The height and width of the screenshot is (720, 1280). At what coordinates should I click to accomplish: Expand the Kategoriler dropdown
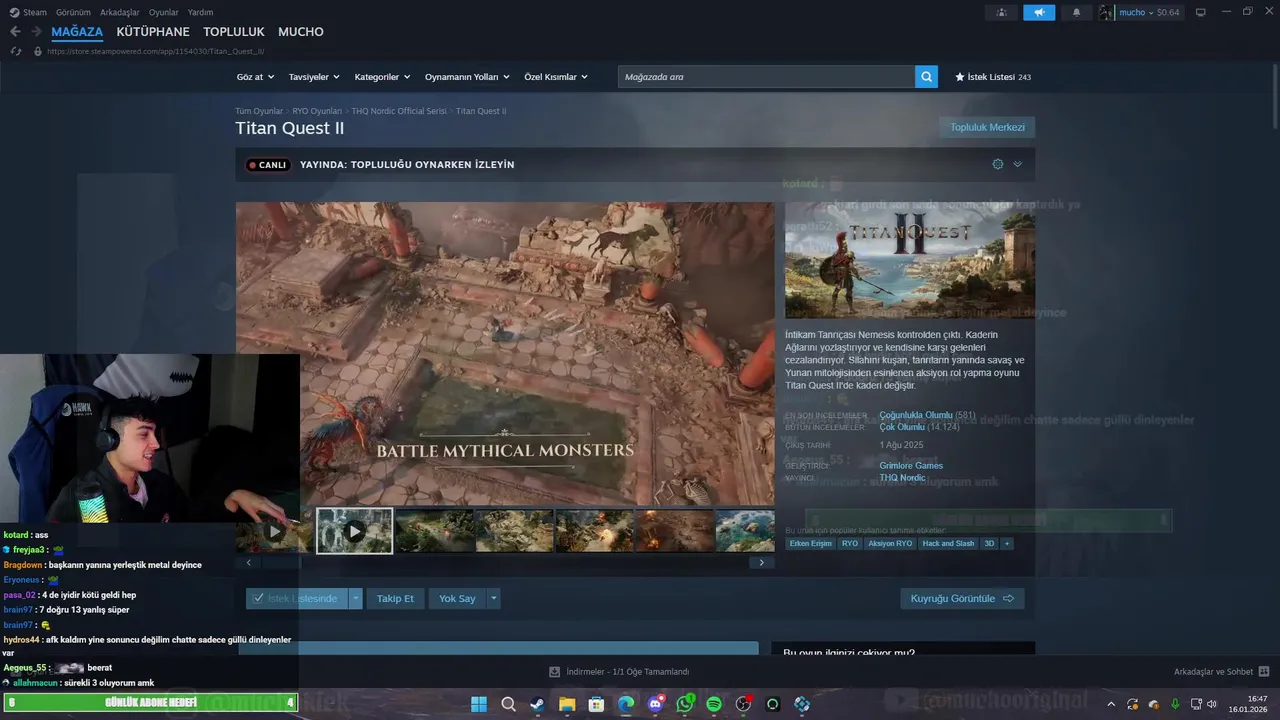tap(383, 77)
